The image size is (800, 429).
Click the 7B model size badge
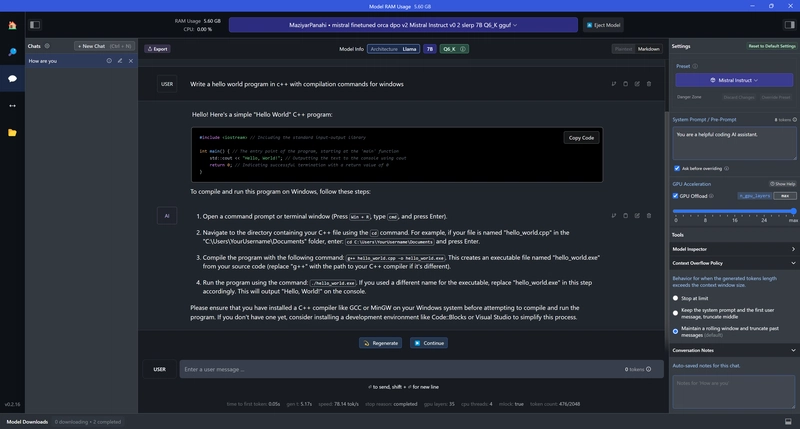(430, 49)
